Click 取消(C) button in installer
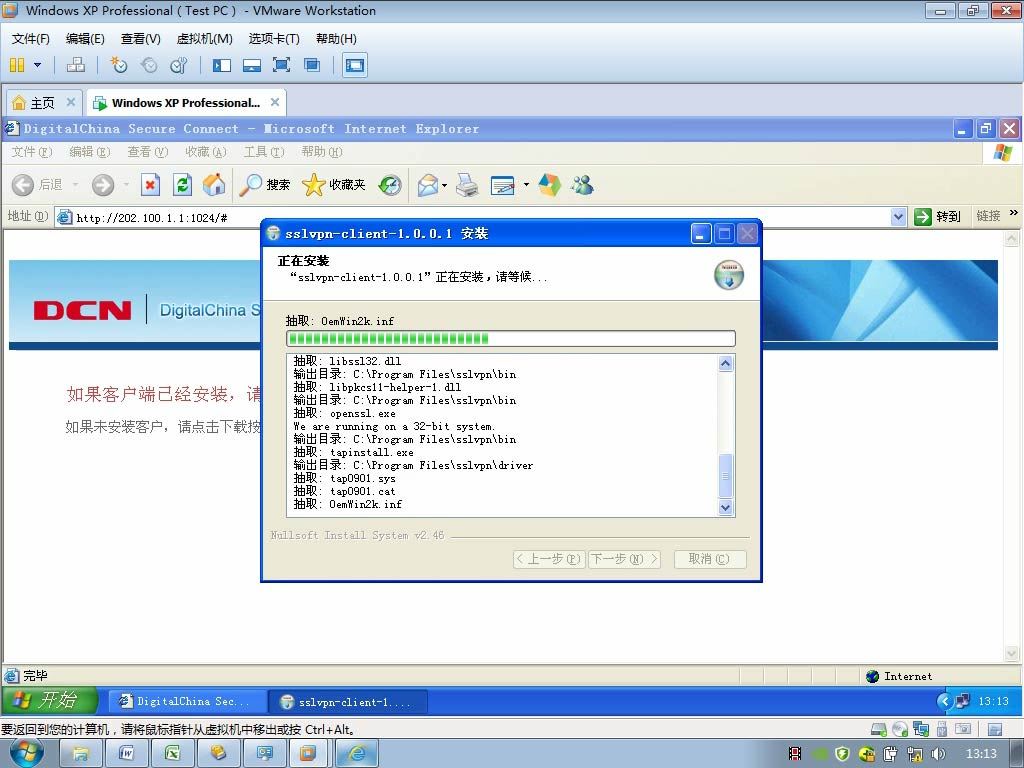Viewport: 1024px width, 768px height. pos(709,559)
